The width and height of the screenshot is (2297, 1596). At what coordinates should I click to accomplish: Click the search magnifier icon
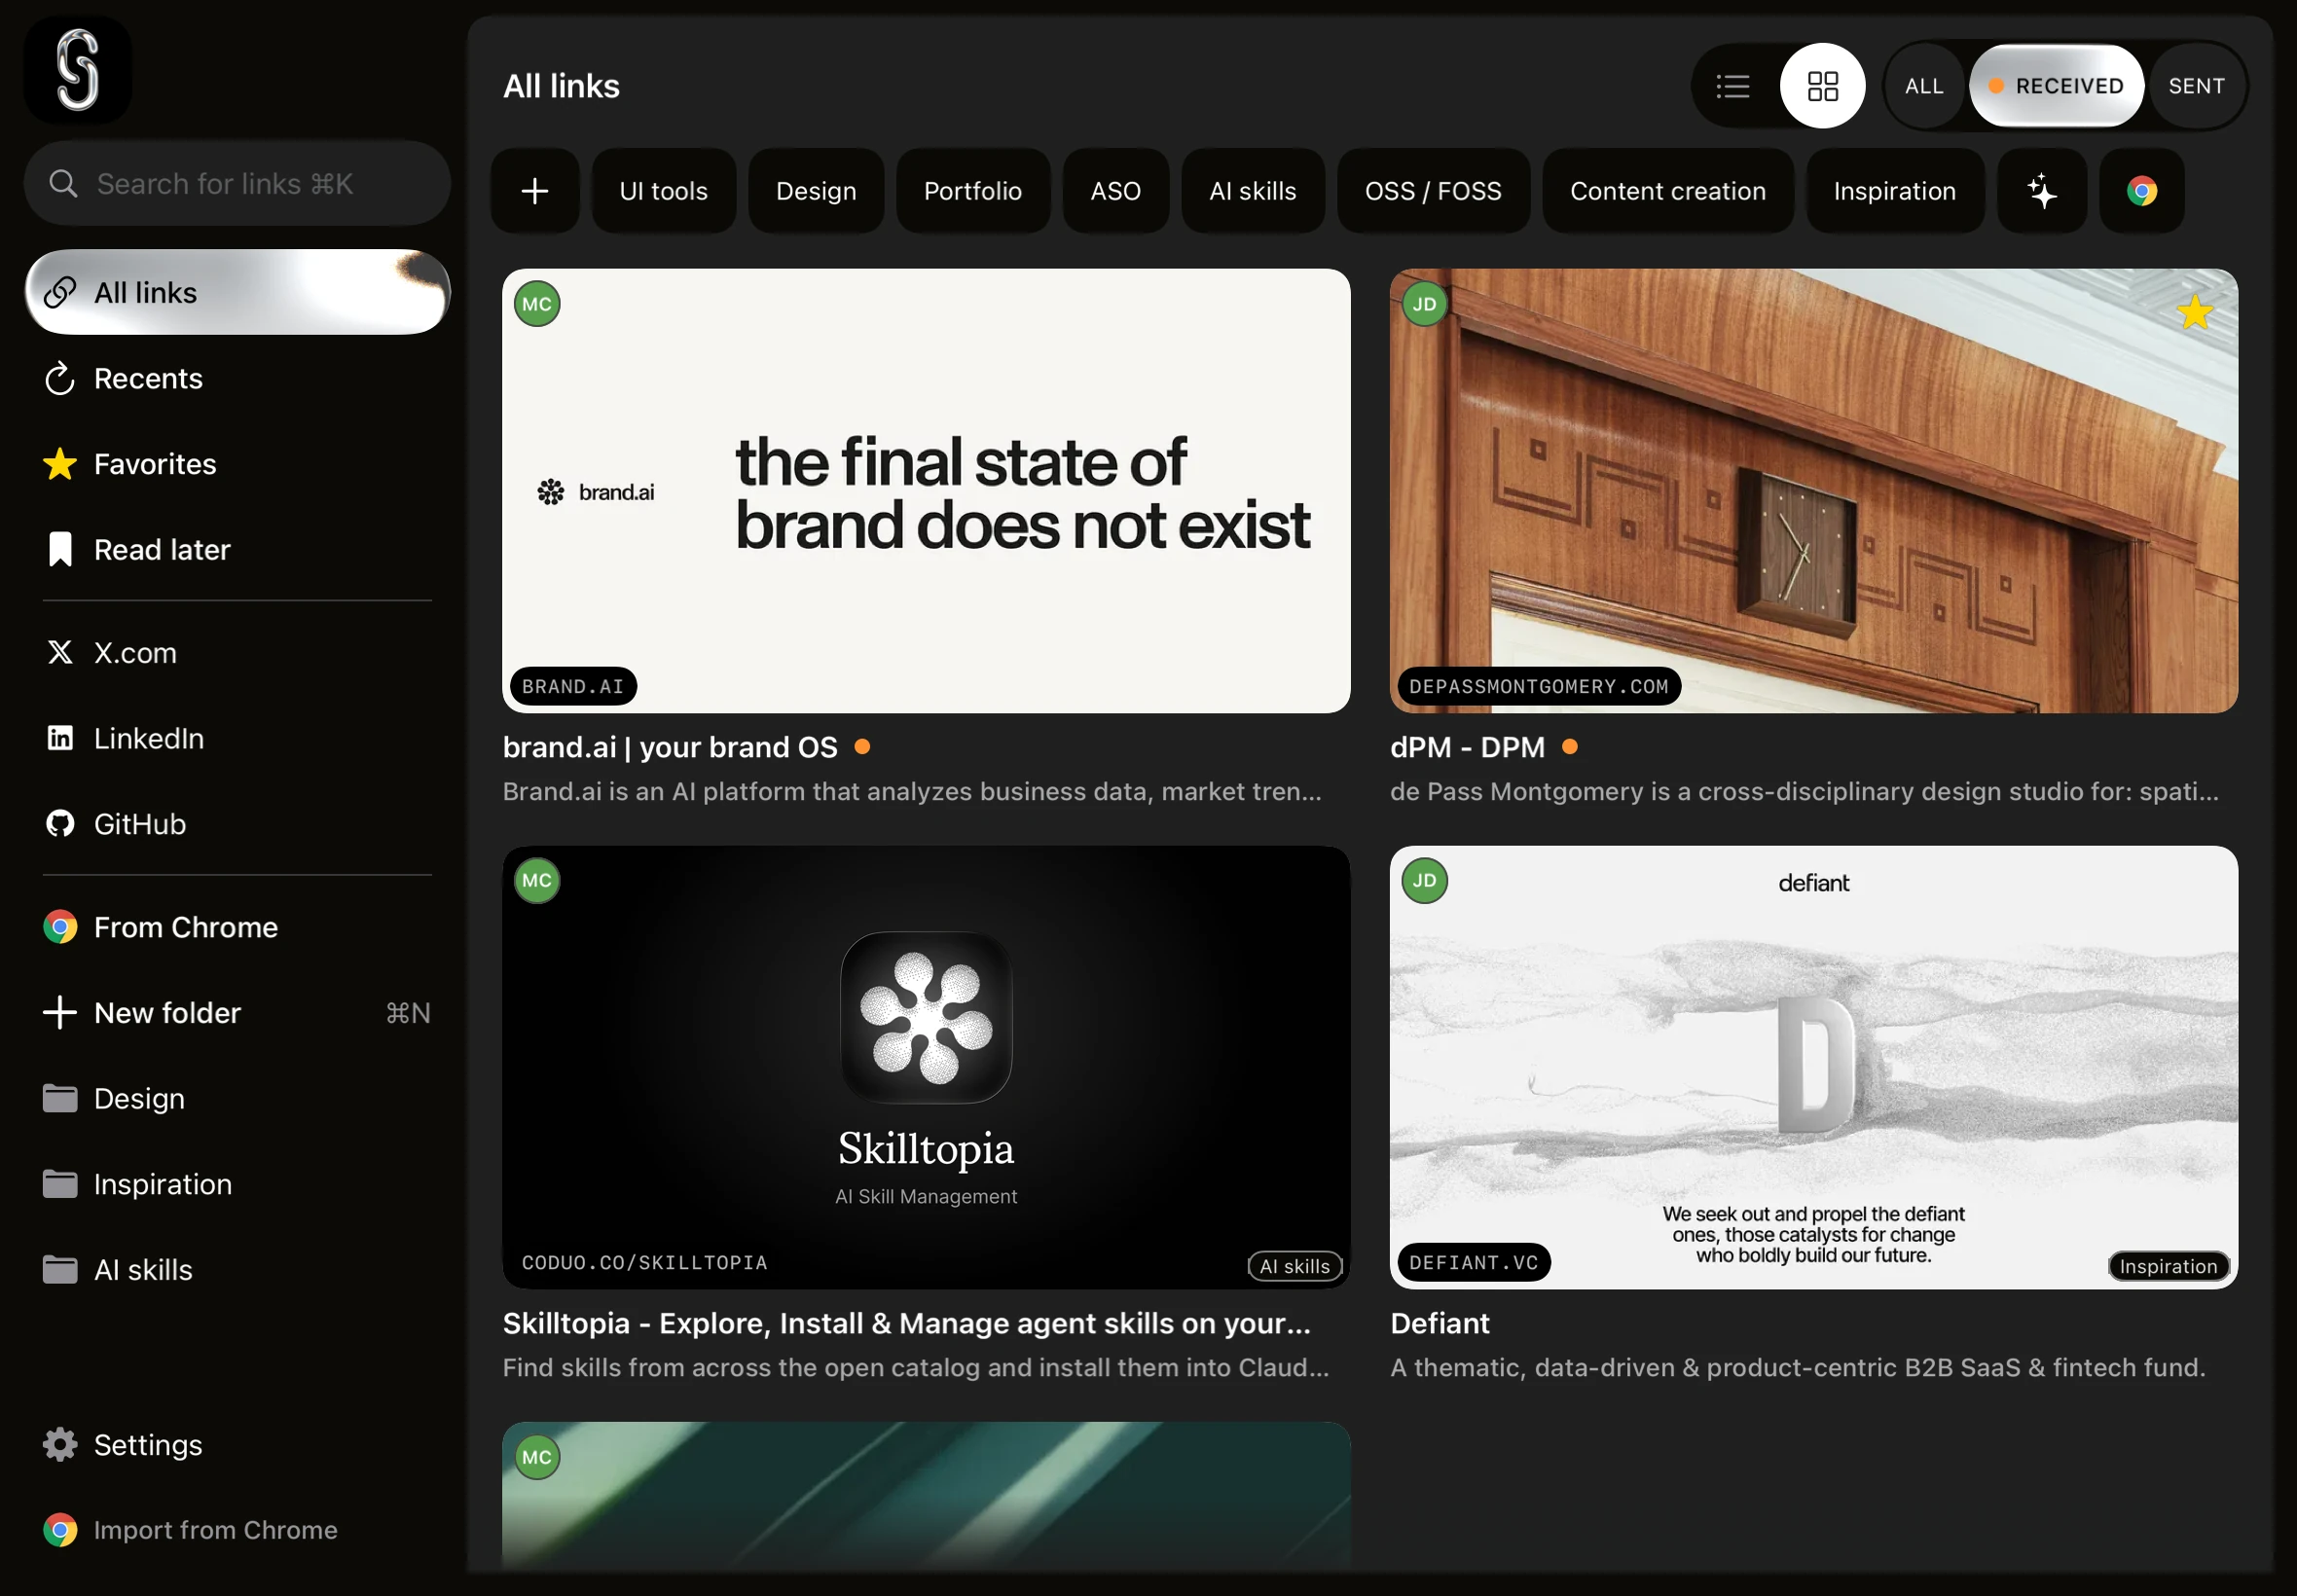63,183
